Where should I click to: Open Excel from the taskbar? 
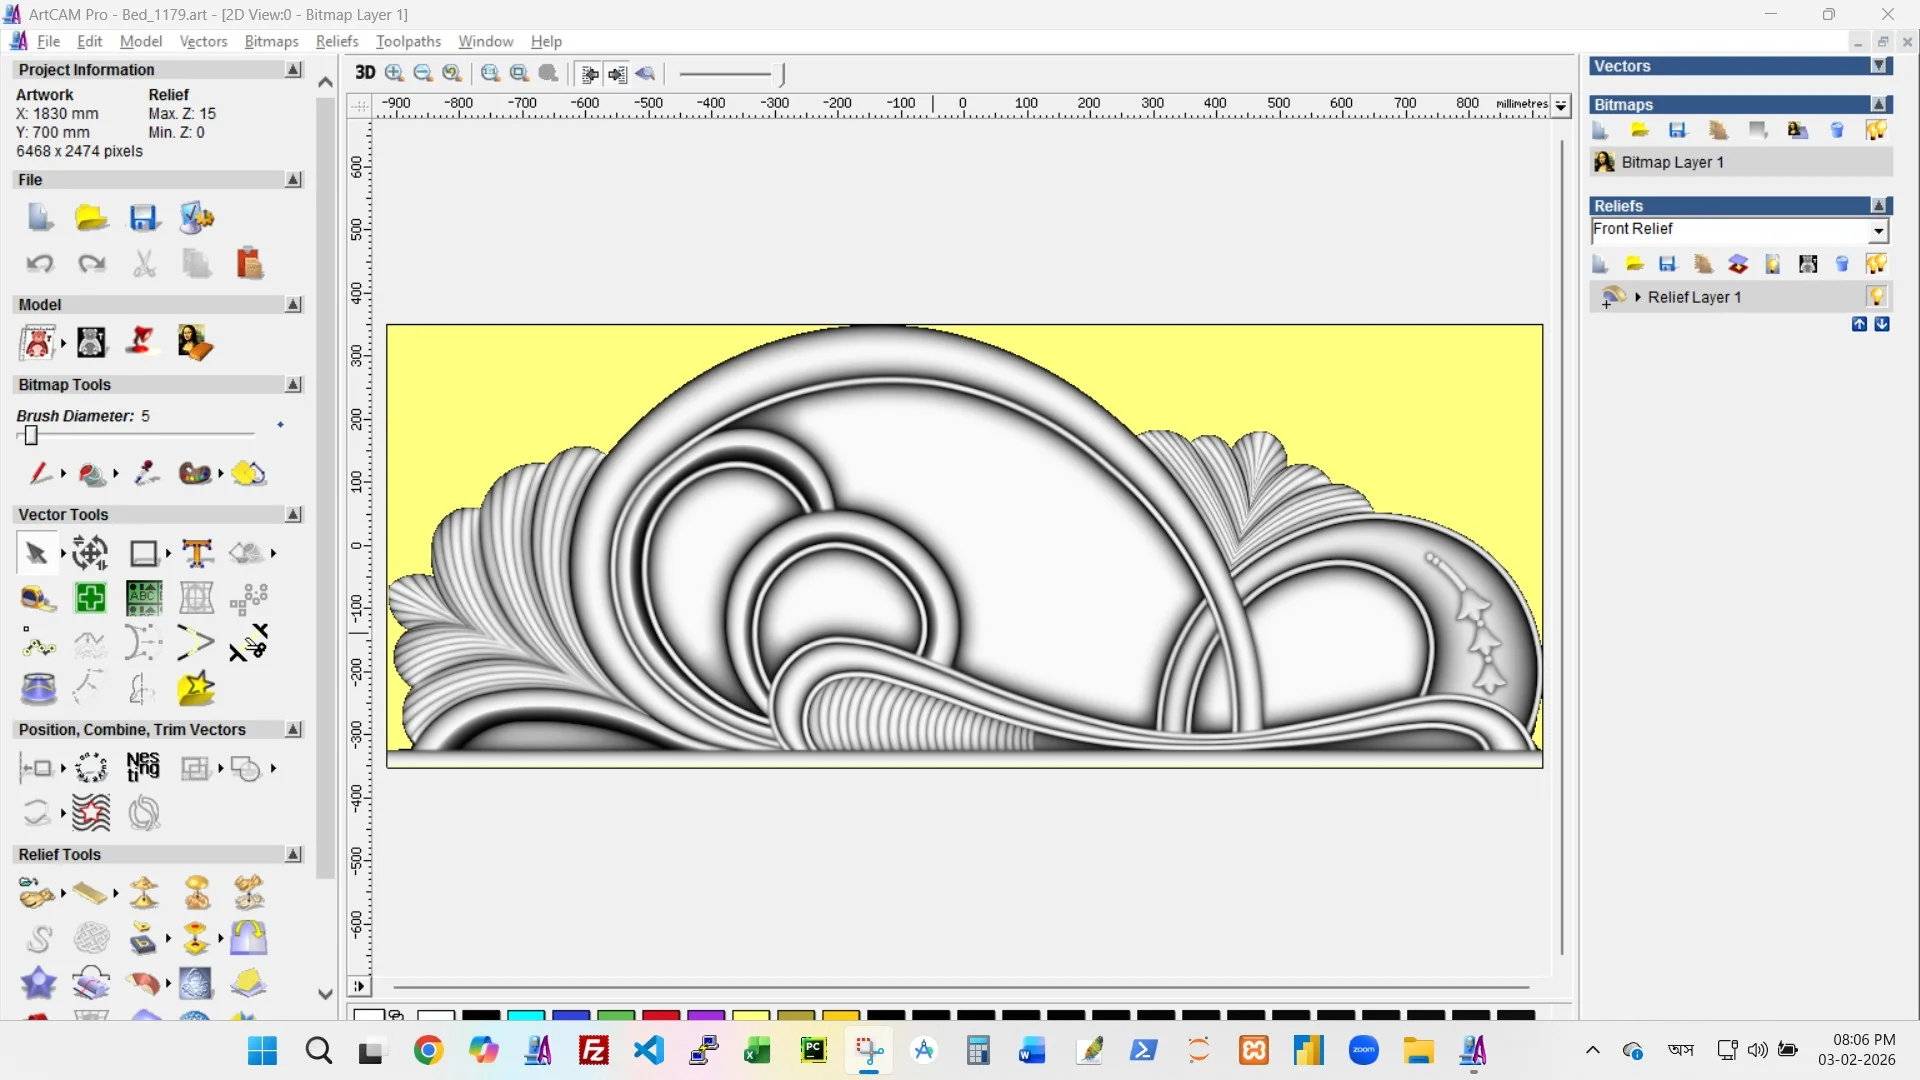pos(758,1051)
